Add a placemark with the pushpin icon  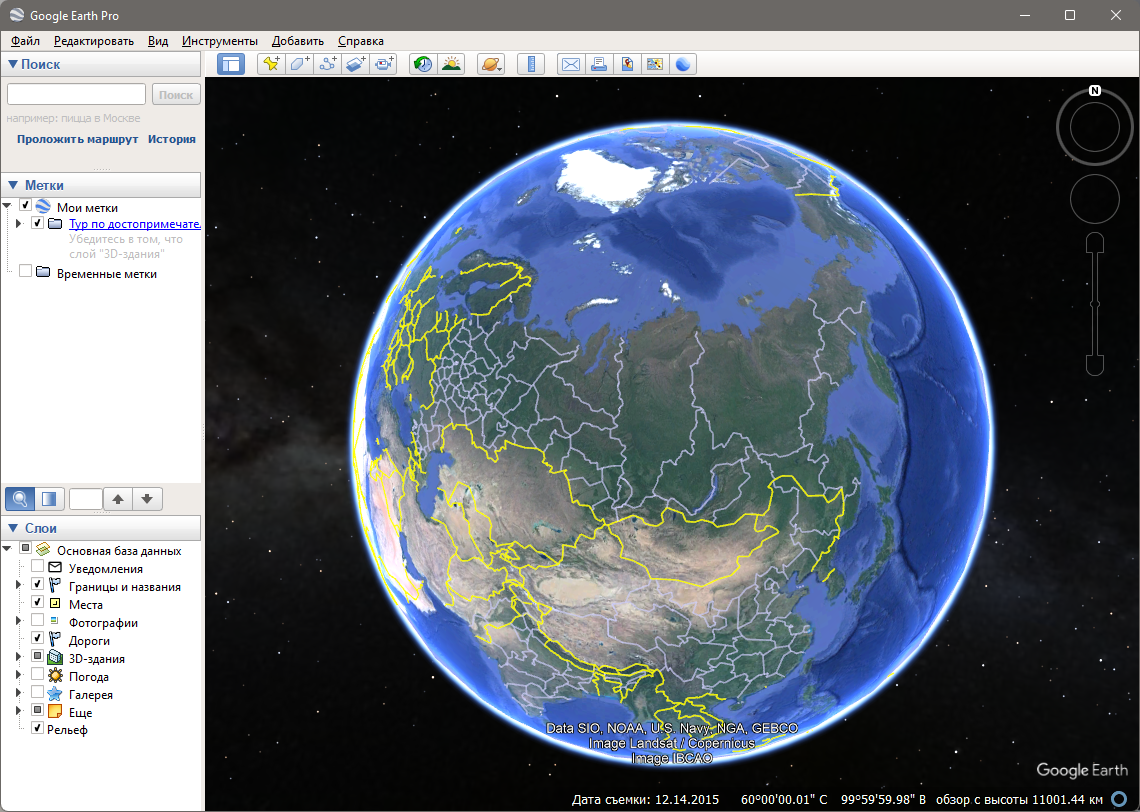coord(270,64)
